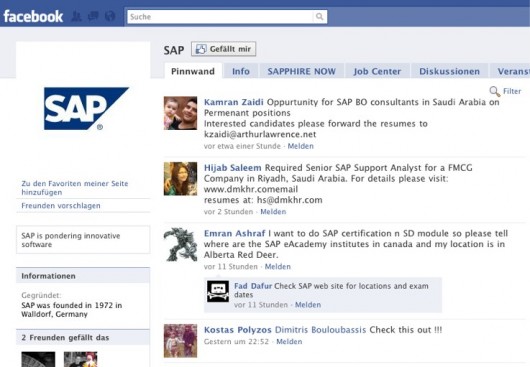The width and height of the screenshot is (530, 367).
Task: Click the SAP page title
Action: [174, 50]
